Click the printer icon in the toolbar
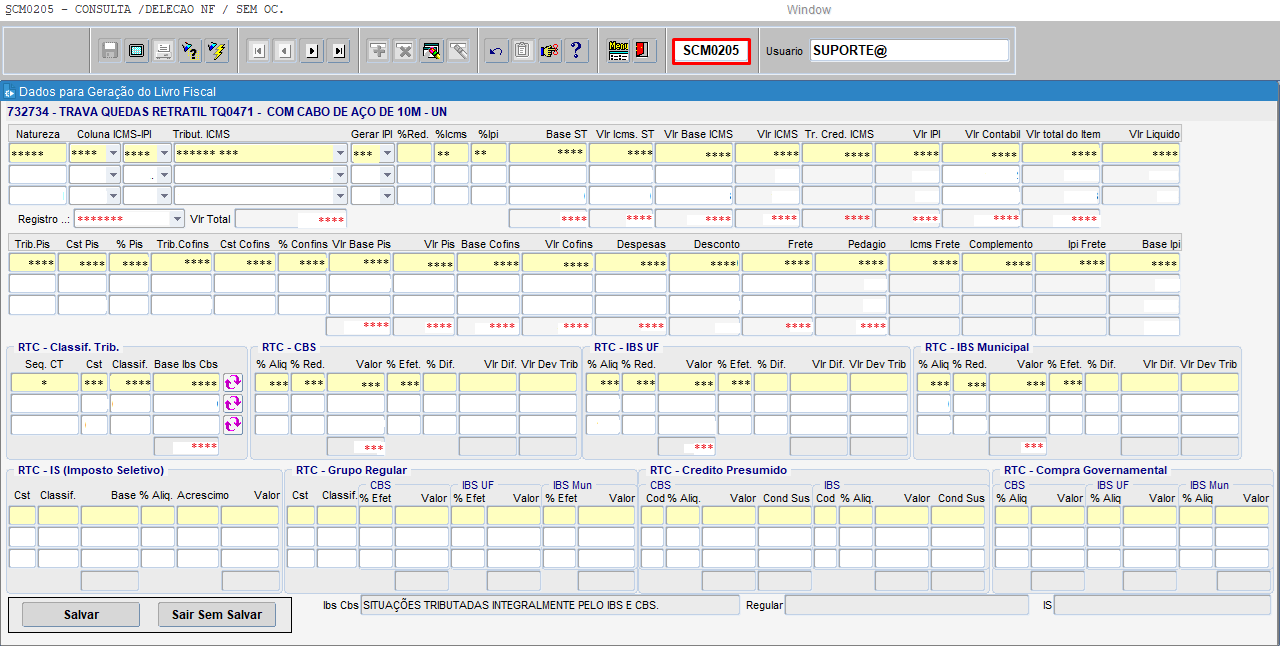 click(x=162, y=51)
